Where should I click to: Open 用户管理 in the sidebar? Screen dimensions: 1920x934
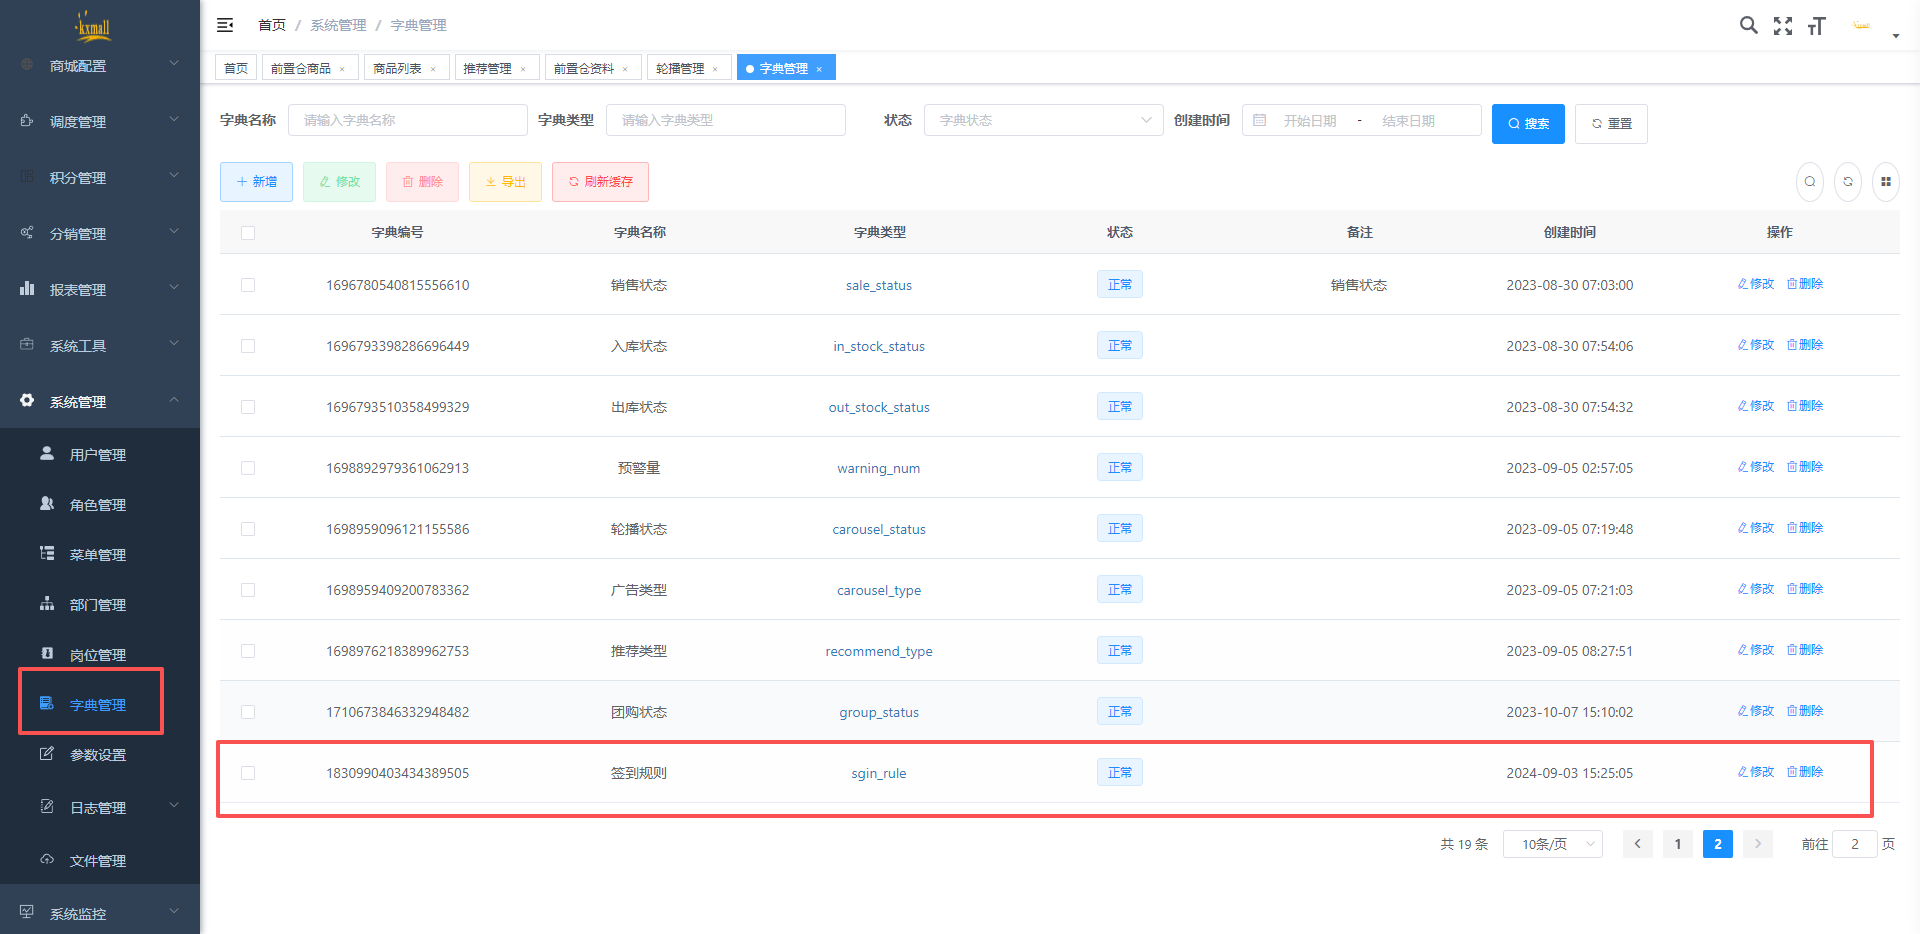[x=97, y=455]
